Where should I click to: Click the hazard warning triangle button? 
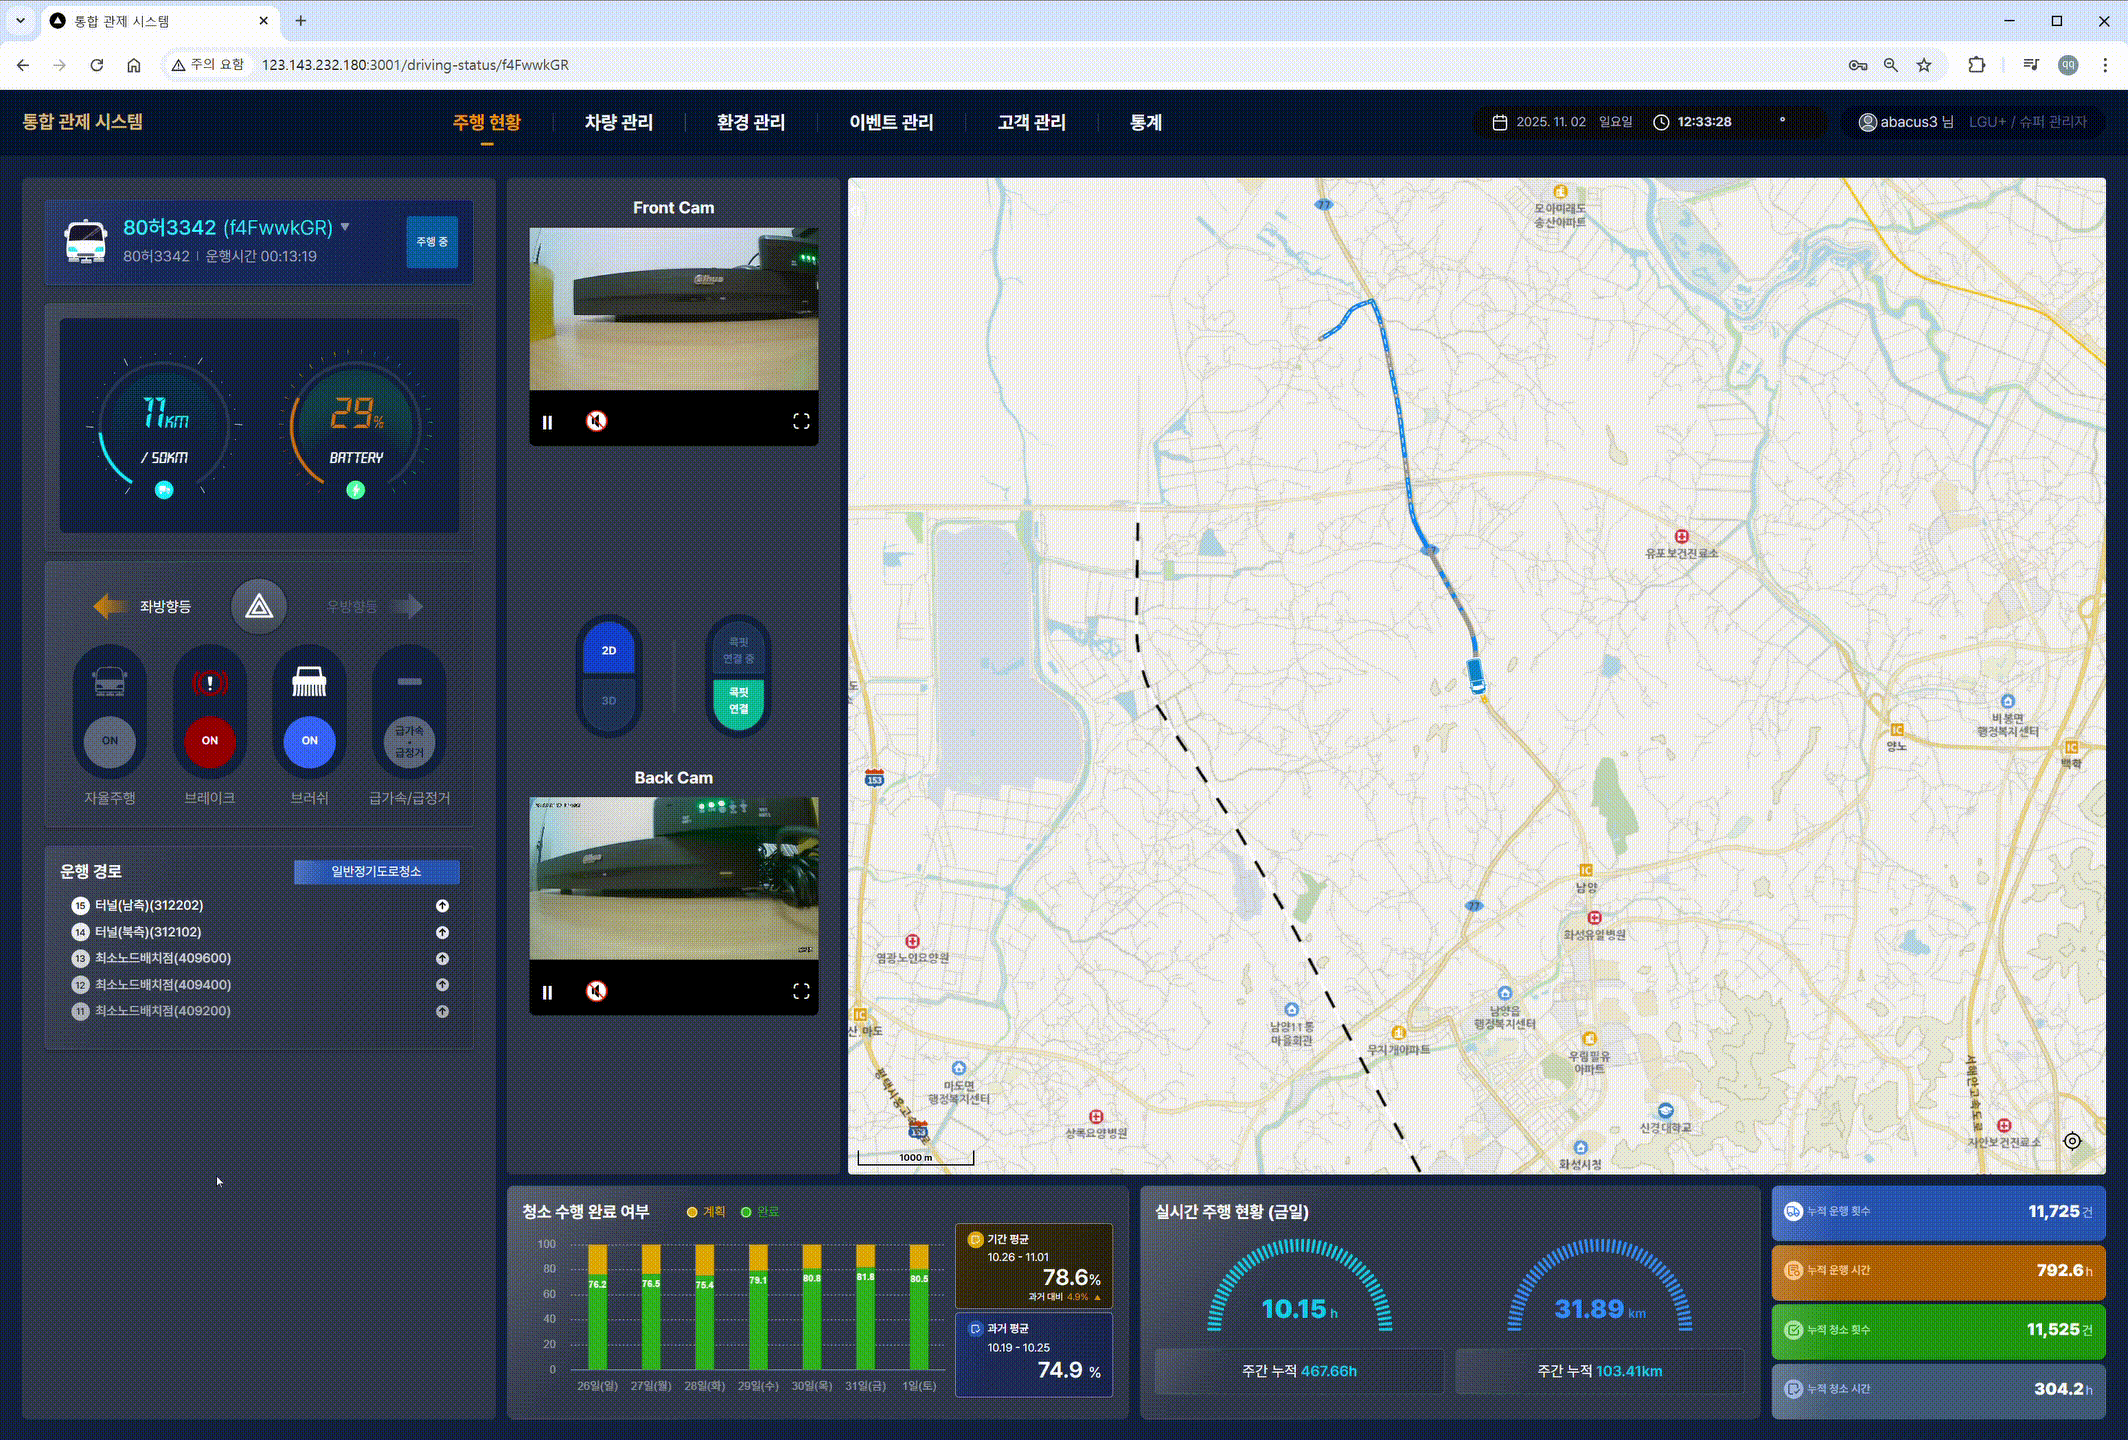pos(259,606)
